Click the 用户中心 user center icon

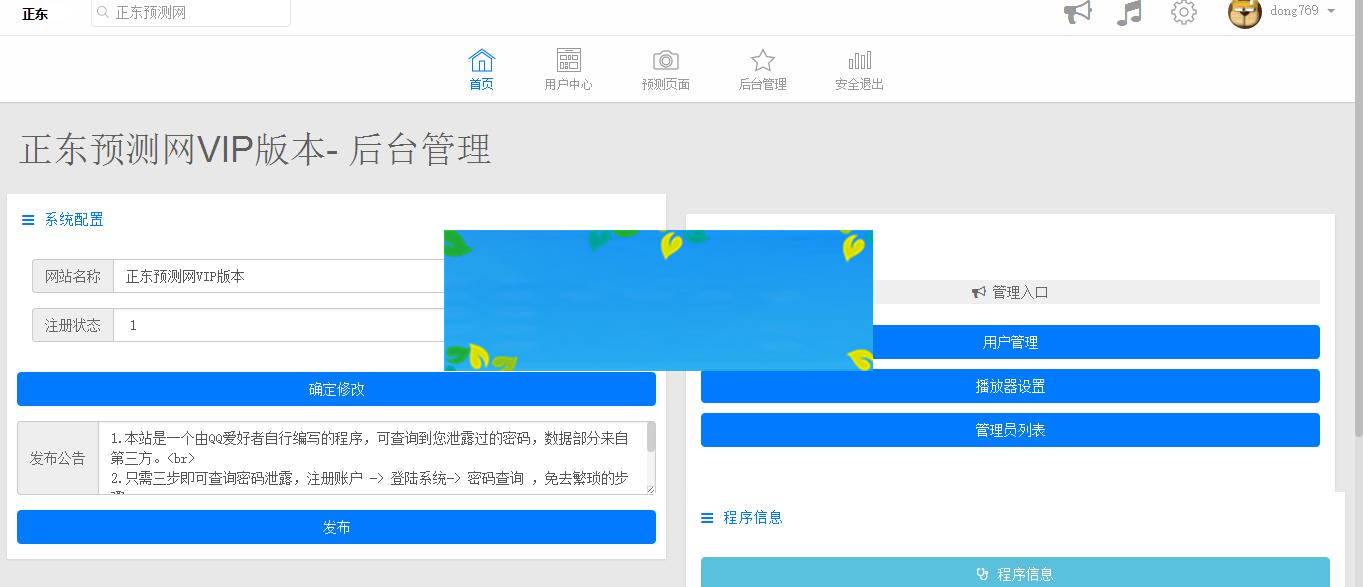(568, 60)
